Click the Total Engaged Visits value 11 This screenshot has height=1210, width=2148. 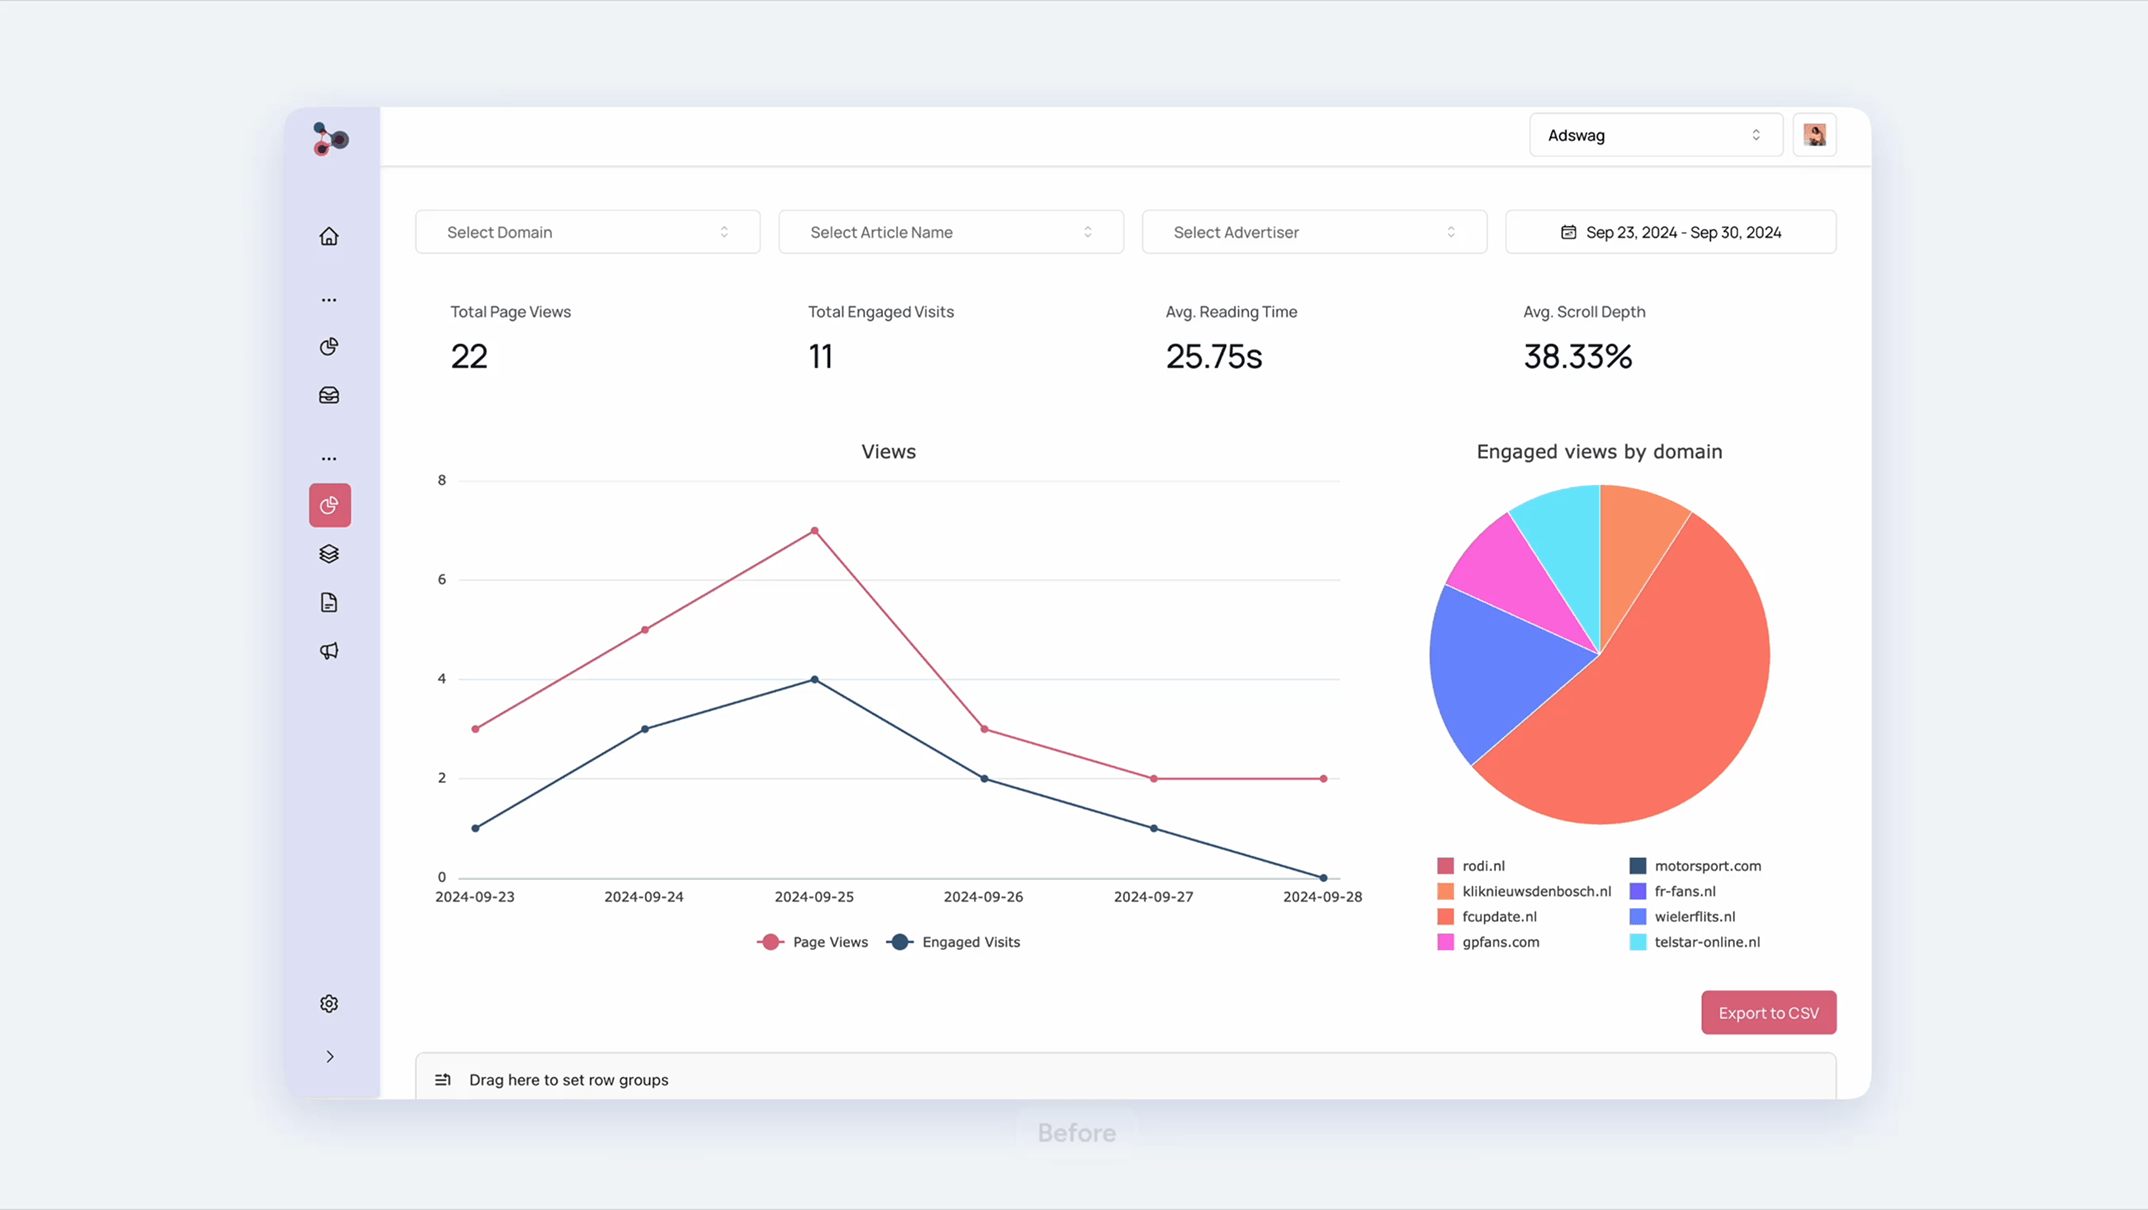tap(820, 356)
